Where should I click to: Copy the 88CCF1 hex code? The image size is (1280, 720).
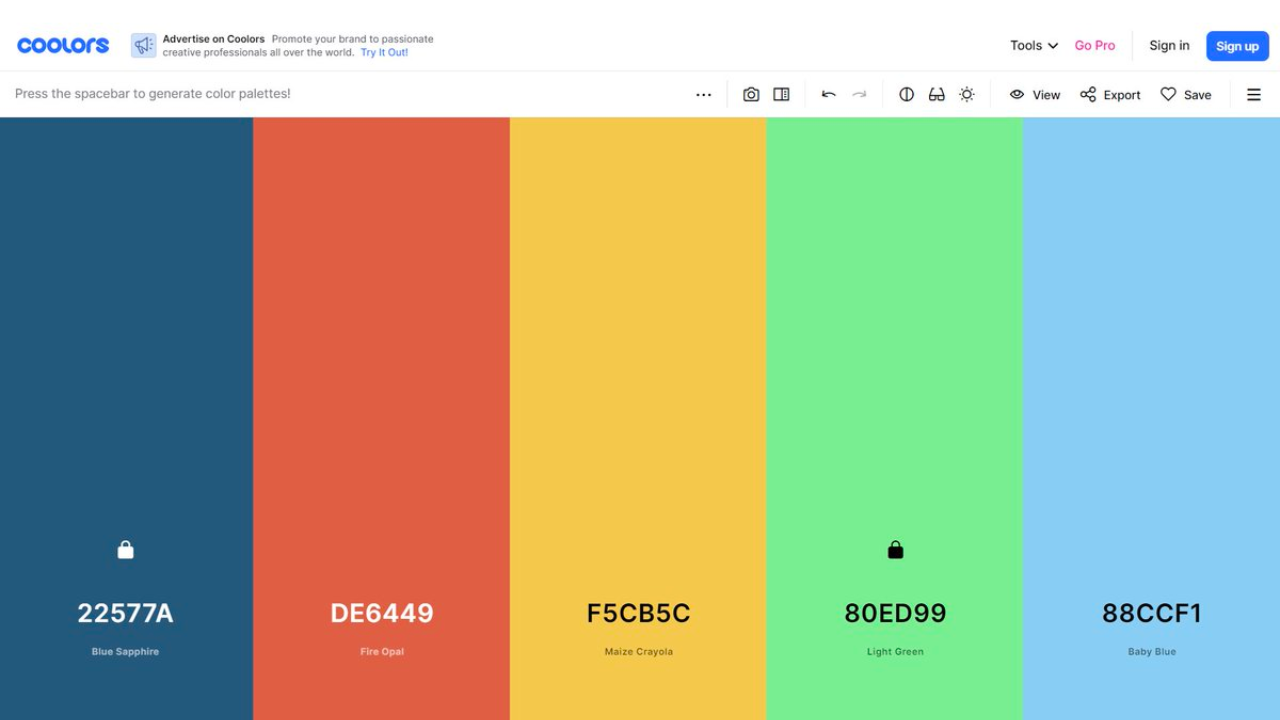tap(1151, 613)
